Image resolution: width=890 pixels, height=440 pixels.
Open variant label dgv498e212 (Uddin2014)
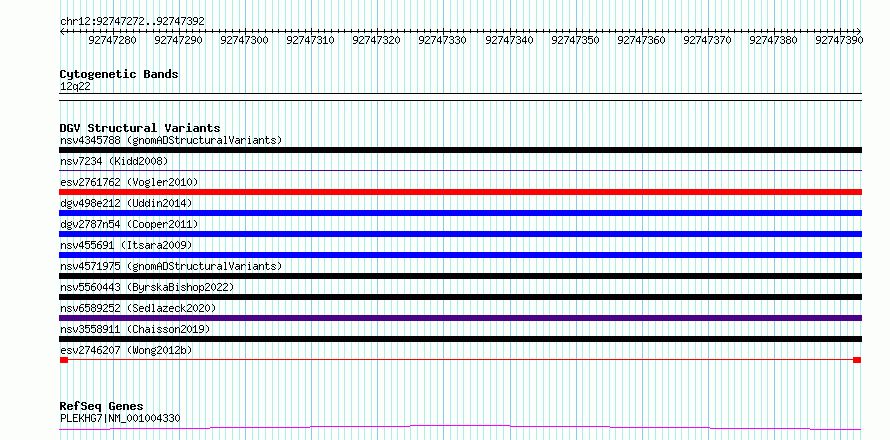click(126, 203)
